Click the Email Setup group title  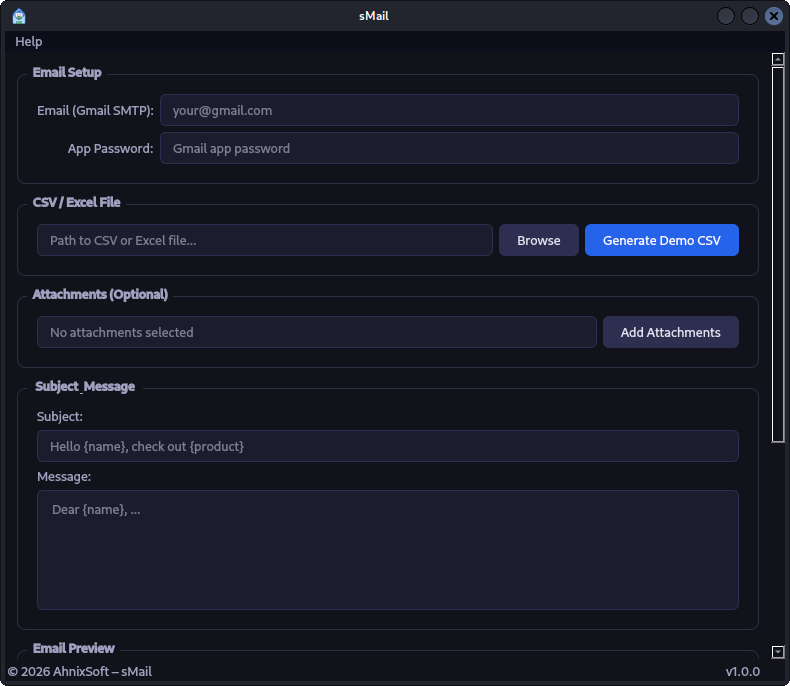[x=67, y=73]
